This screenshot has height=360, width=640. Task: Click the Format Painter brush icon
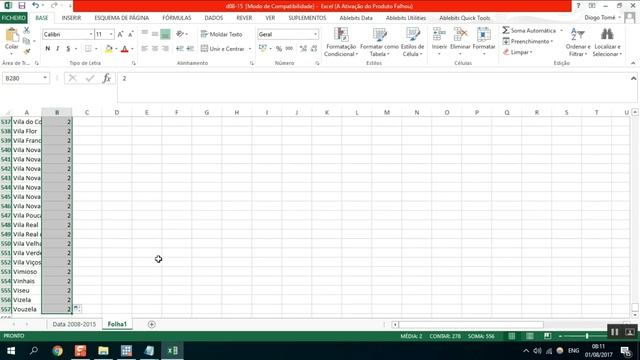[x=27, y=51]
